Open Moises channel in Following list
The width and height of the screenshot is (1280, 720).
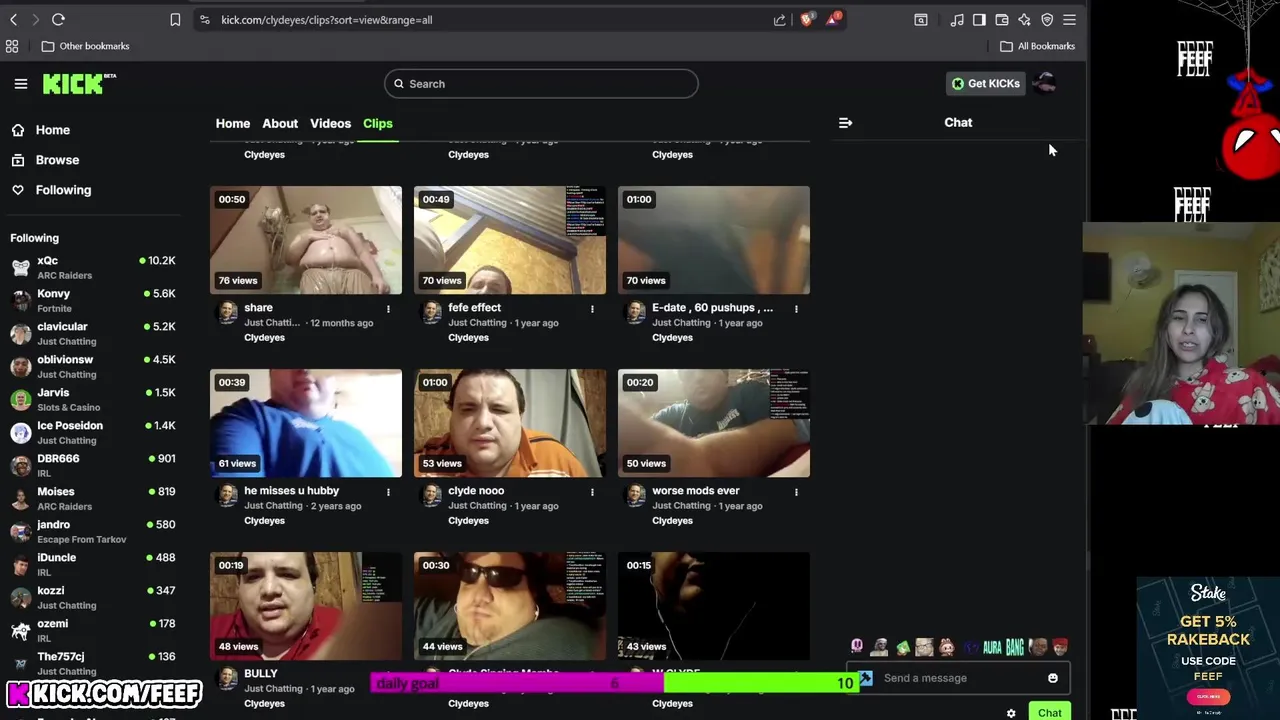point(93,498)
